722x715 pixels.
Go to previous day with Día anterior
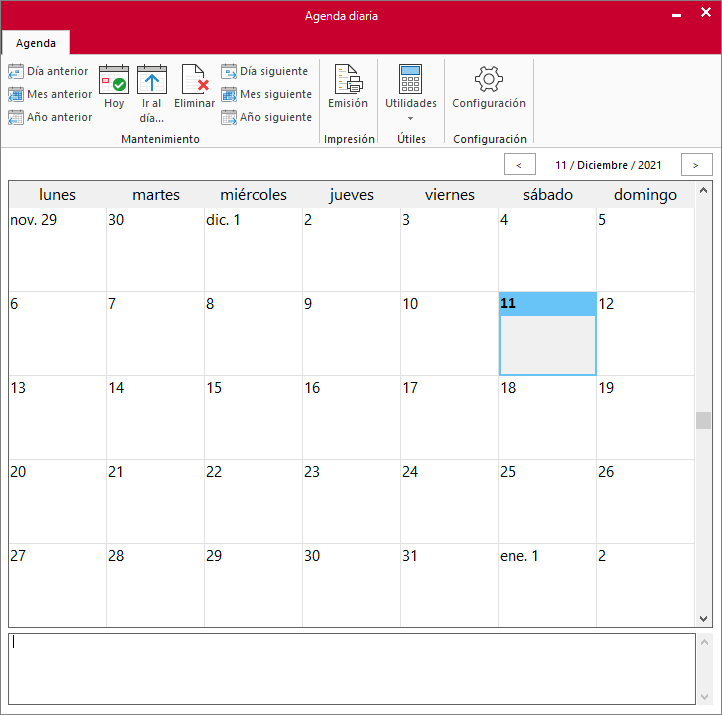48,71
